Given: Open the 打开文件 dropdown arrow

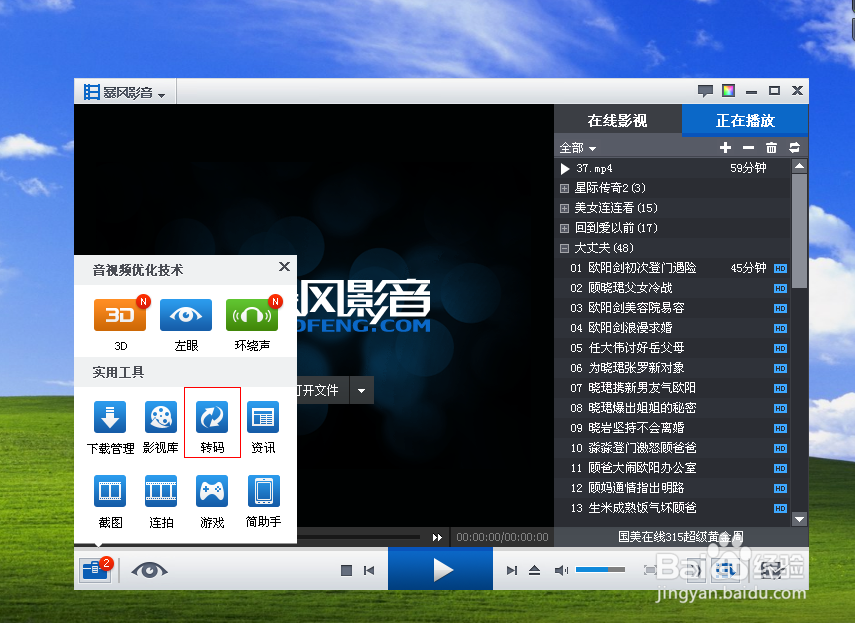Looking at the screenshot, I should tap(362, 390).
